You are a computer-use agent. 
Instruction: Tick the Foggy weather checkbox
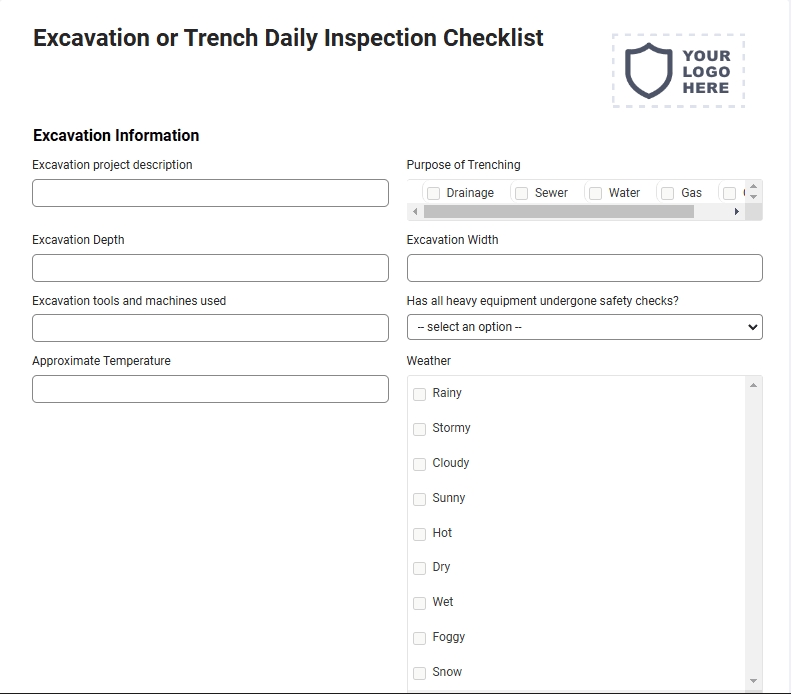419,638
